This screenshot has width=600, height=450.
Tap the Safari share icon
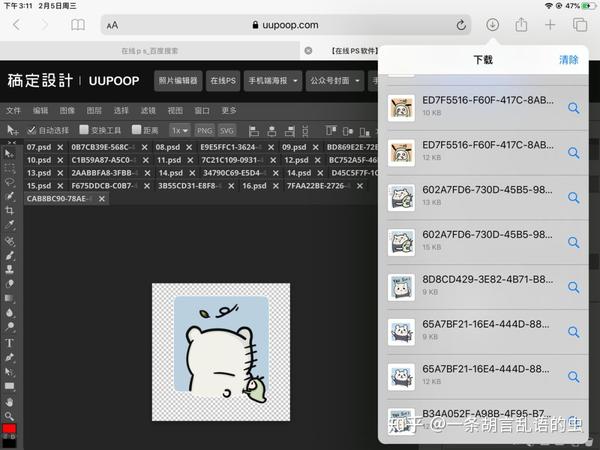coord(521,25)
